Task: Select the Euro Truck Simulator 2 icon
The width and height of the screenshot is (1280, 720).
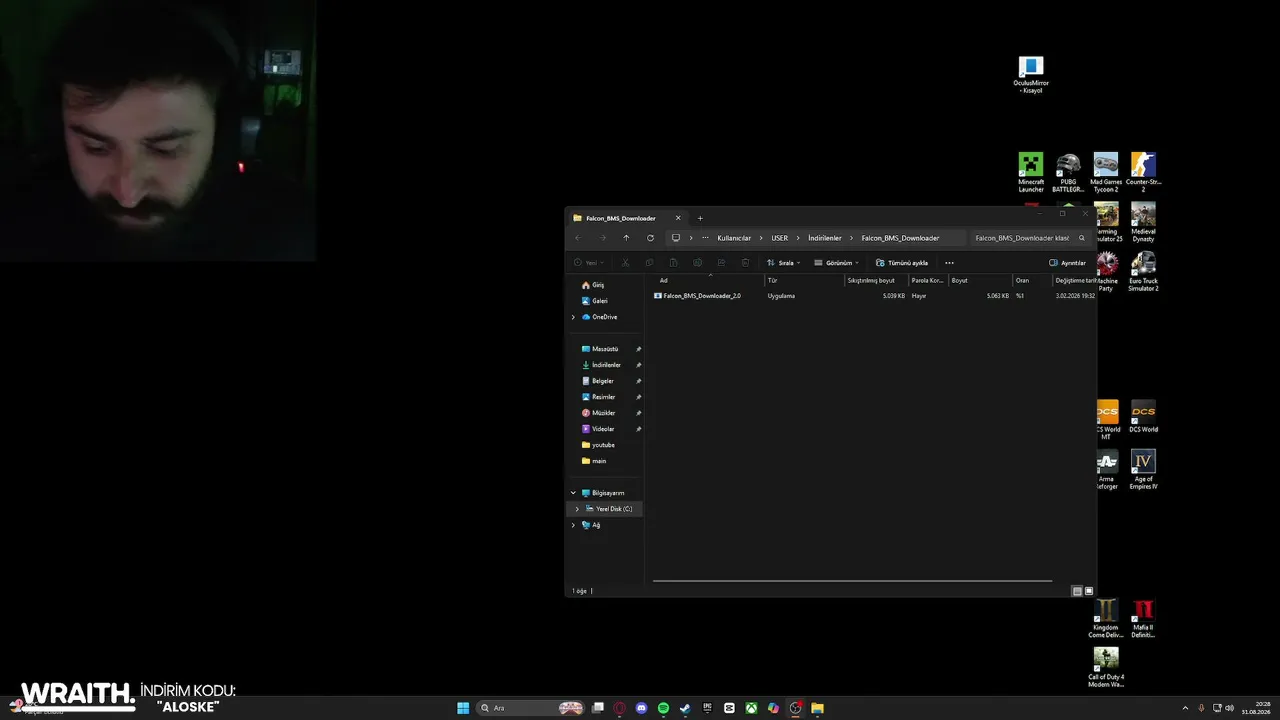Action: click(1143, 271)
